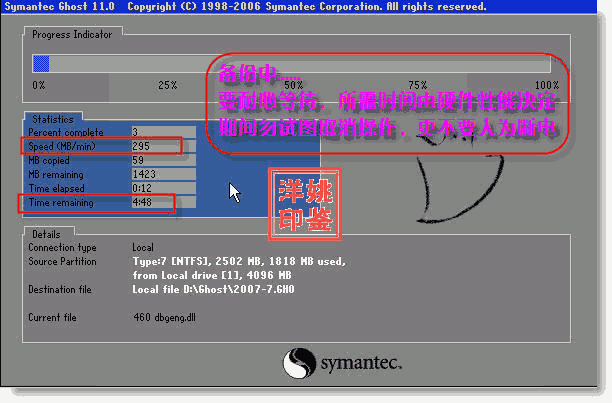The width and height of the screenshot is (612, 403).
Task: Click the Speed (MB/min) label
Action: 62,146
